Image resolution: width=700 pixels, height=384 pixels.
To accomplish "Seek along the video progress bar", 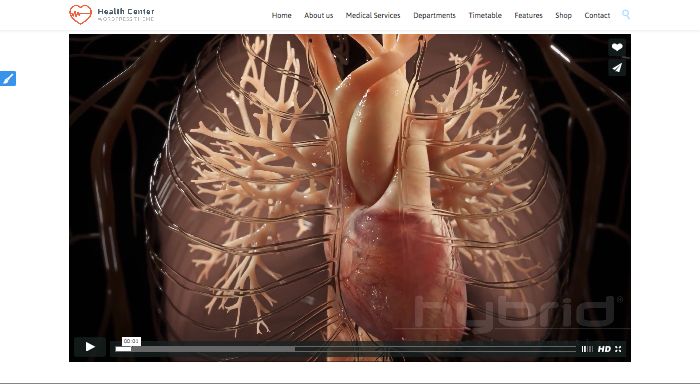I will click(346, 349).
